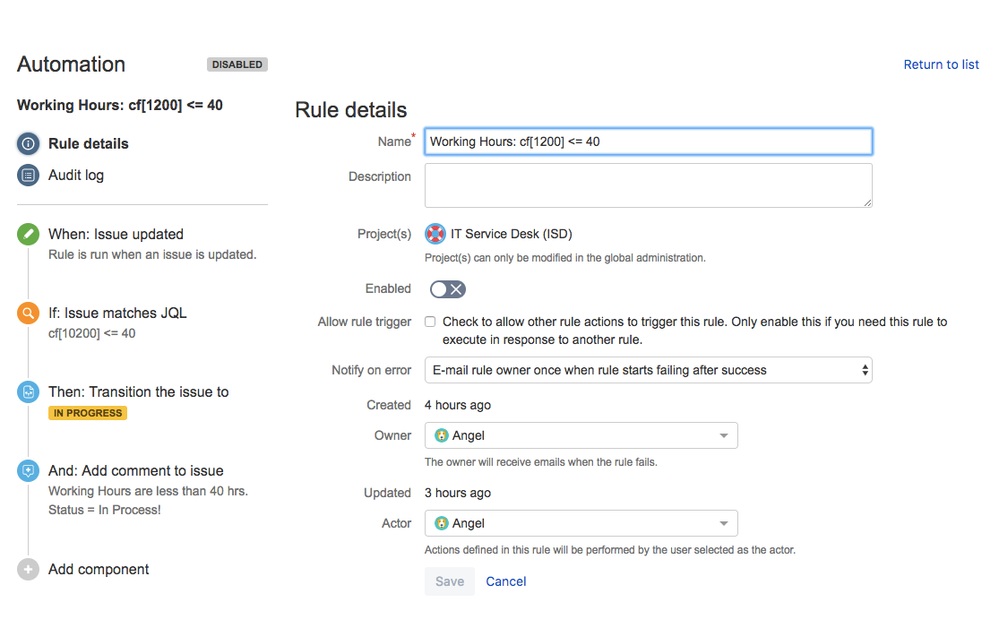Open the Audit log section
The height and width of the screenshot is (636, 999).
[76, 175]
